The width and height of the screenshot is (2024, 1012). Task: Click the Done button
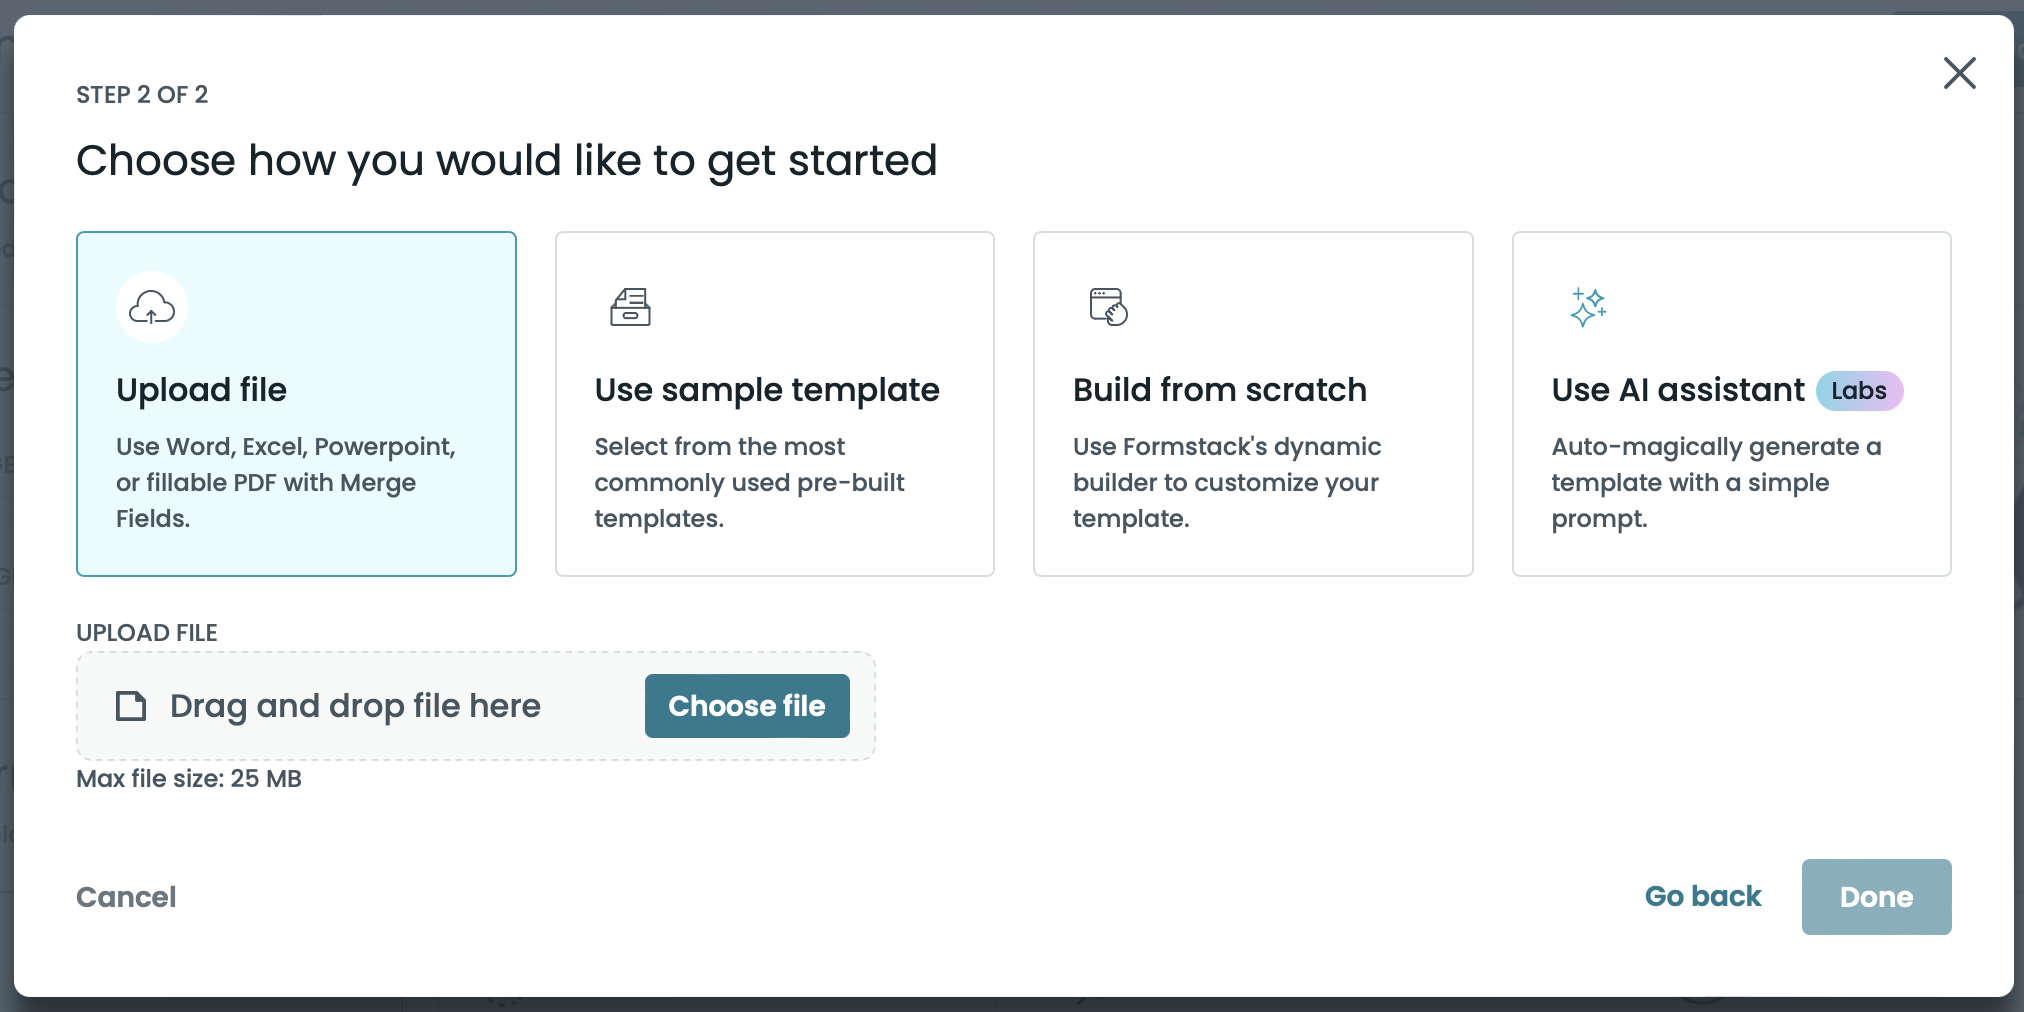pos(1876,896)
